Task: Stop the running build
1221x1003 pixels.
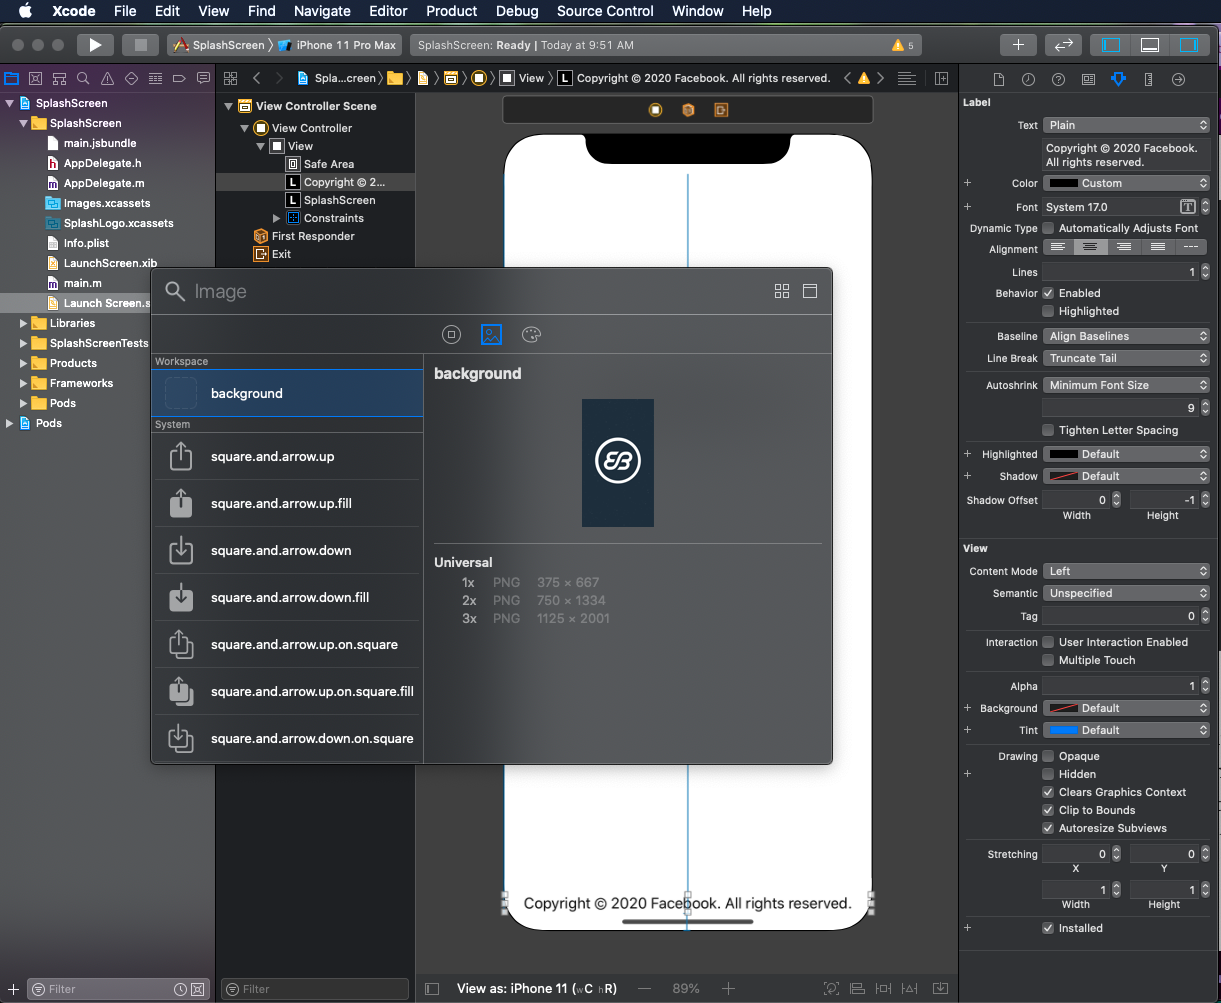Action: pos(141,45)
